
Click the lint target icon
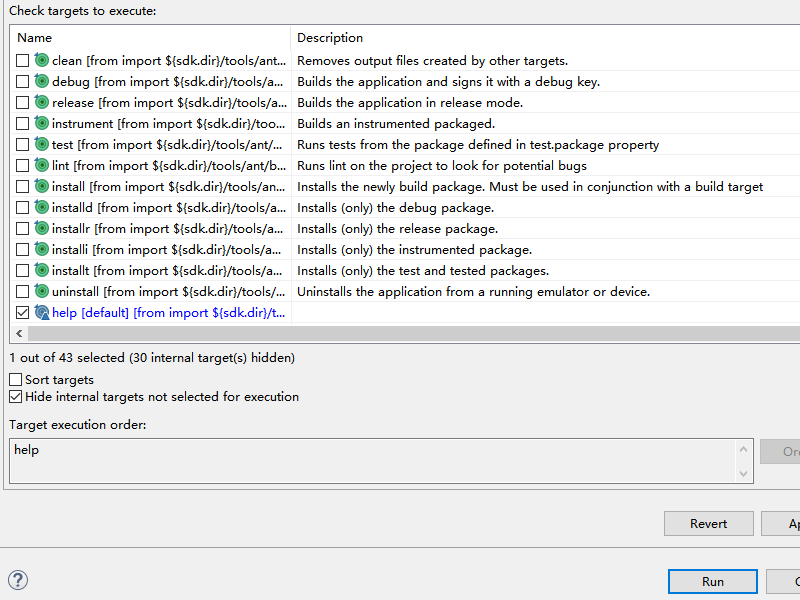[42, 166]
